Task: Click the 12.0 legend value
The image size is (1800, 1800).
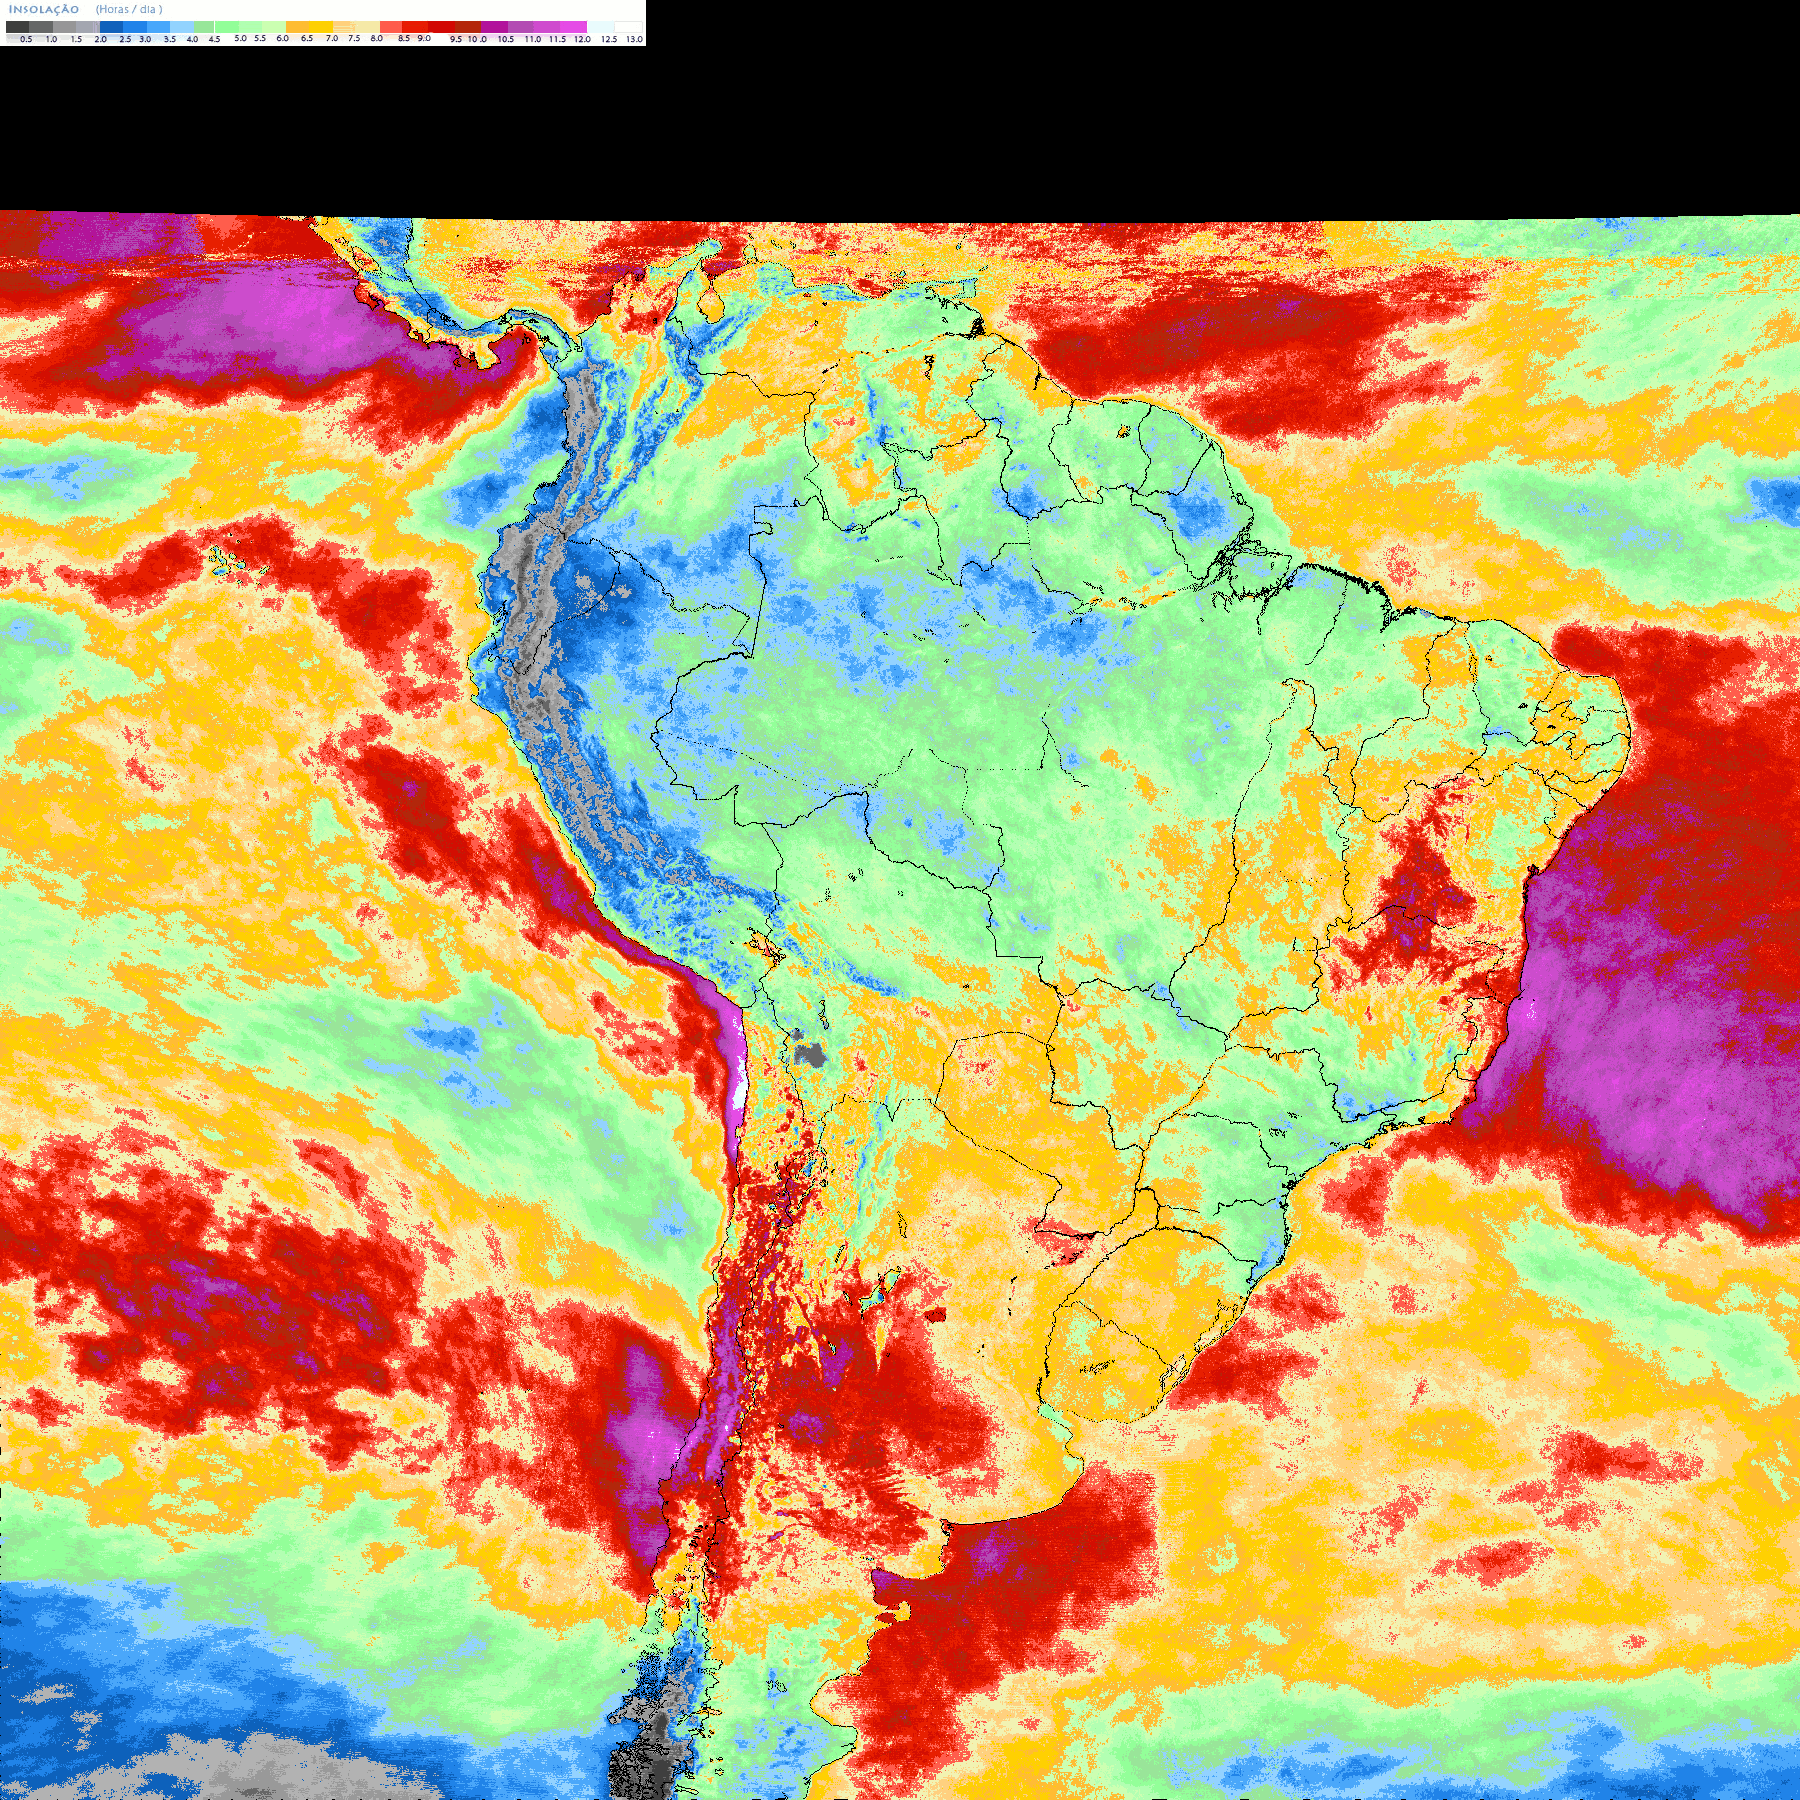Action: pos(582,39)
